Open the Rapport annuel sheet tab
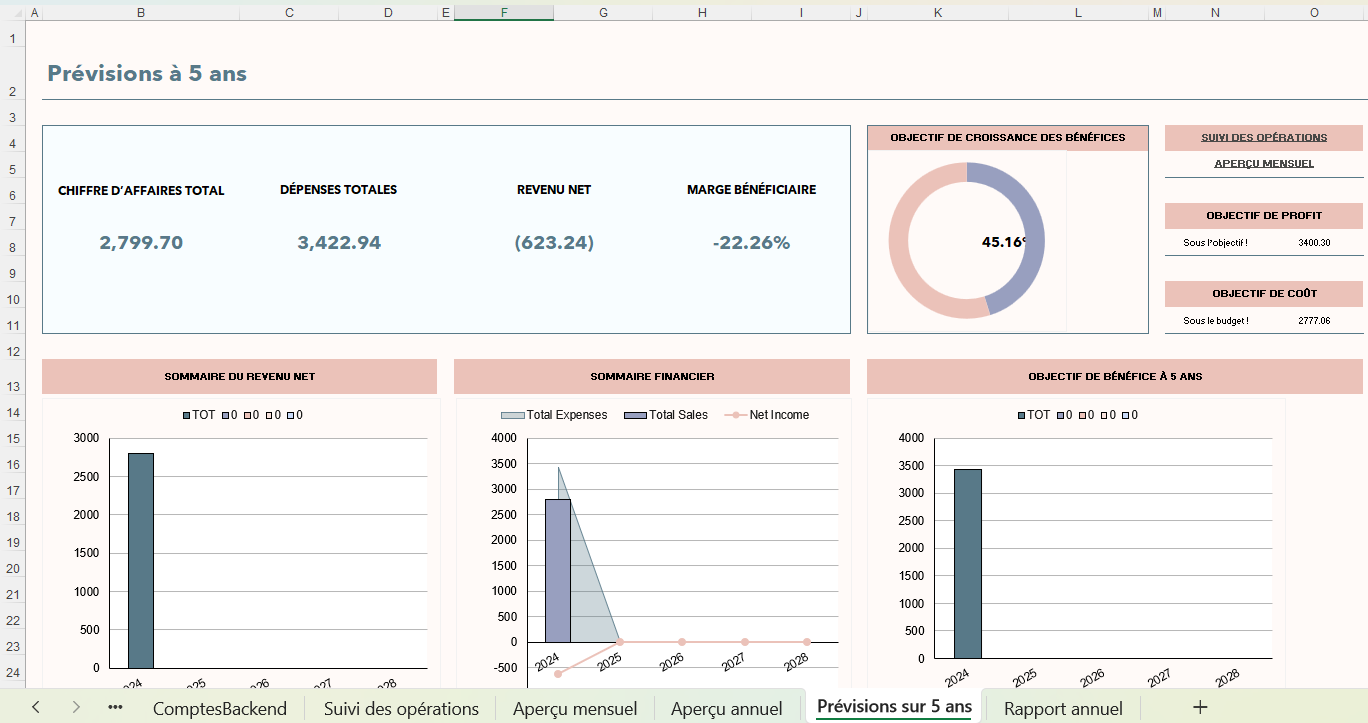The height and width of the screenshot is (723, 1368). (x=1063, y=707)
